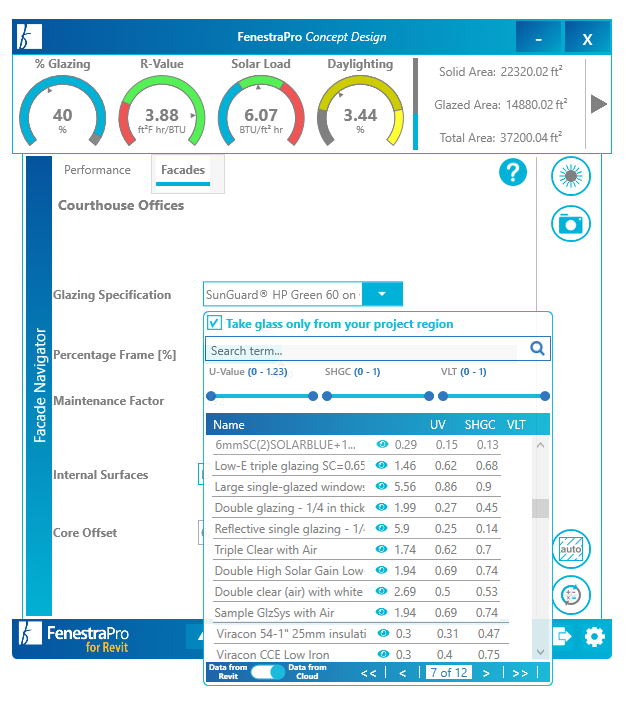Click the SHGC slider right handle
Image resolution: width=629 pixels, height=709 pixels.
point(429,396)
